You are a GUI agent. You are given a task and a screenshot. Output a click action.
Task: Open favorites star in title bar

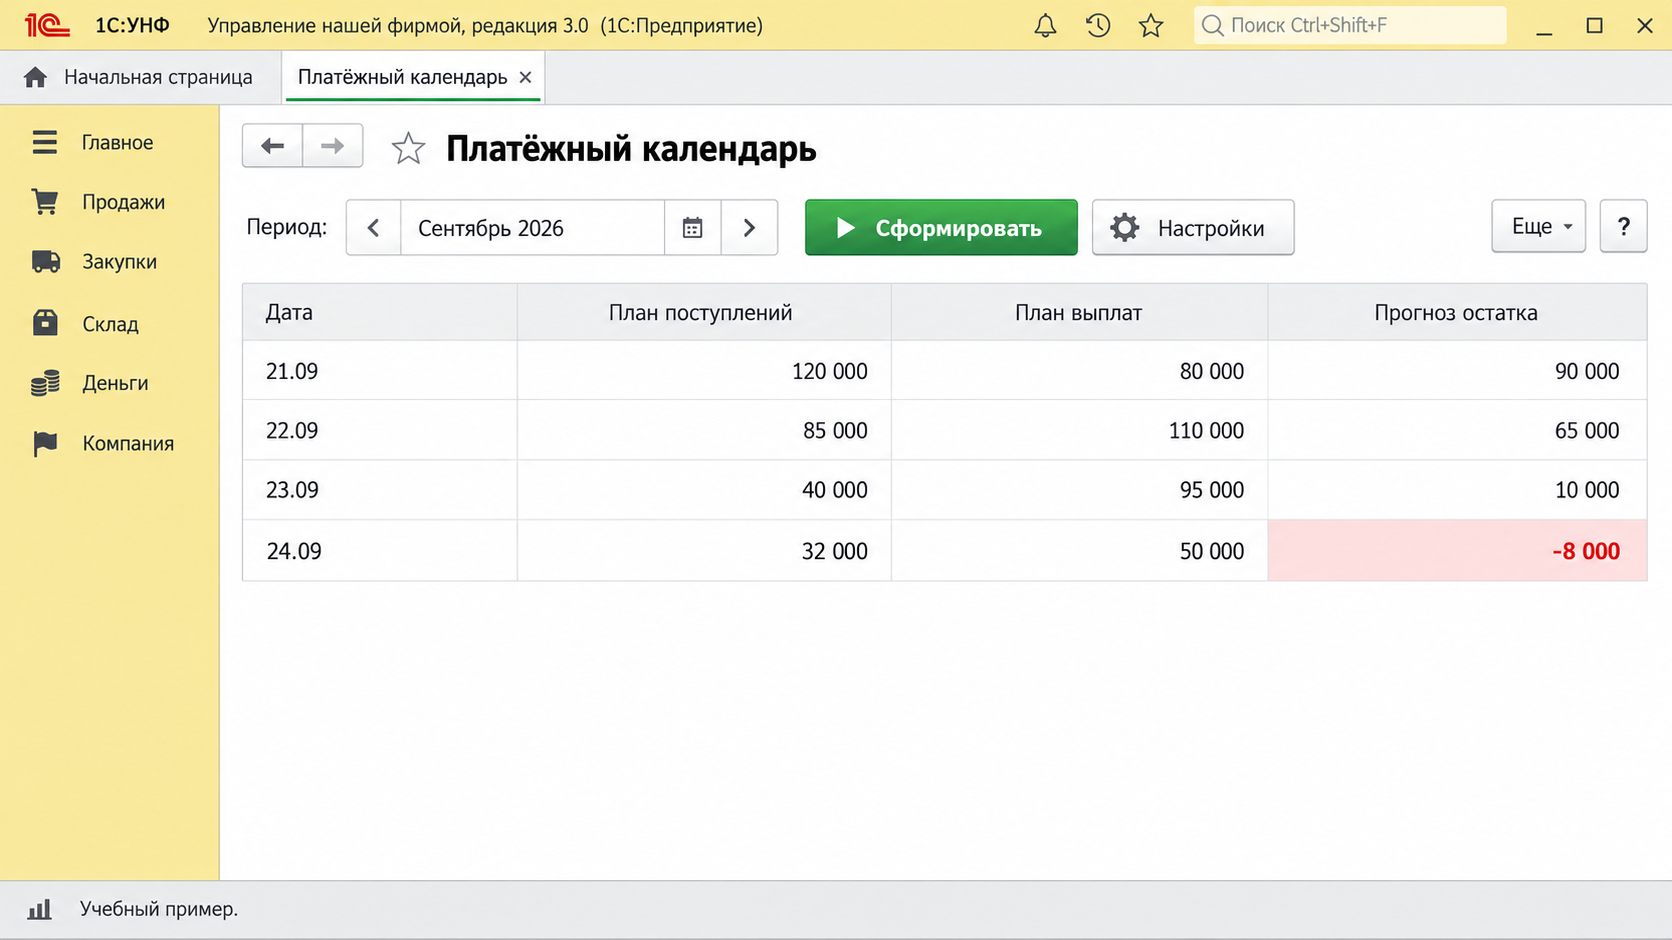1151,26
